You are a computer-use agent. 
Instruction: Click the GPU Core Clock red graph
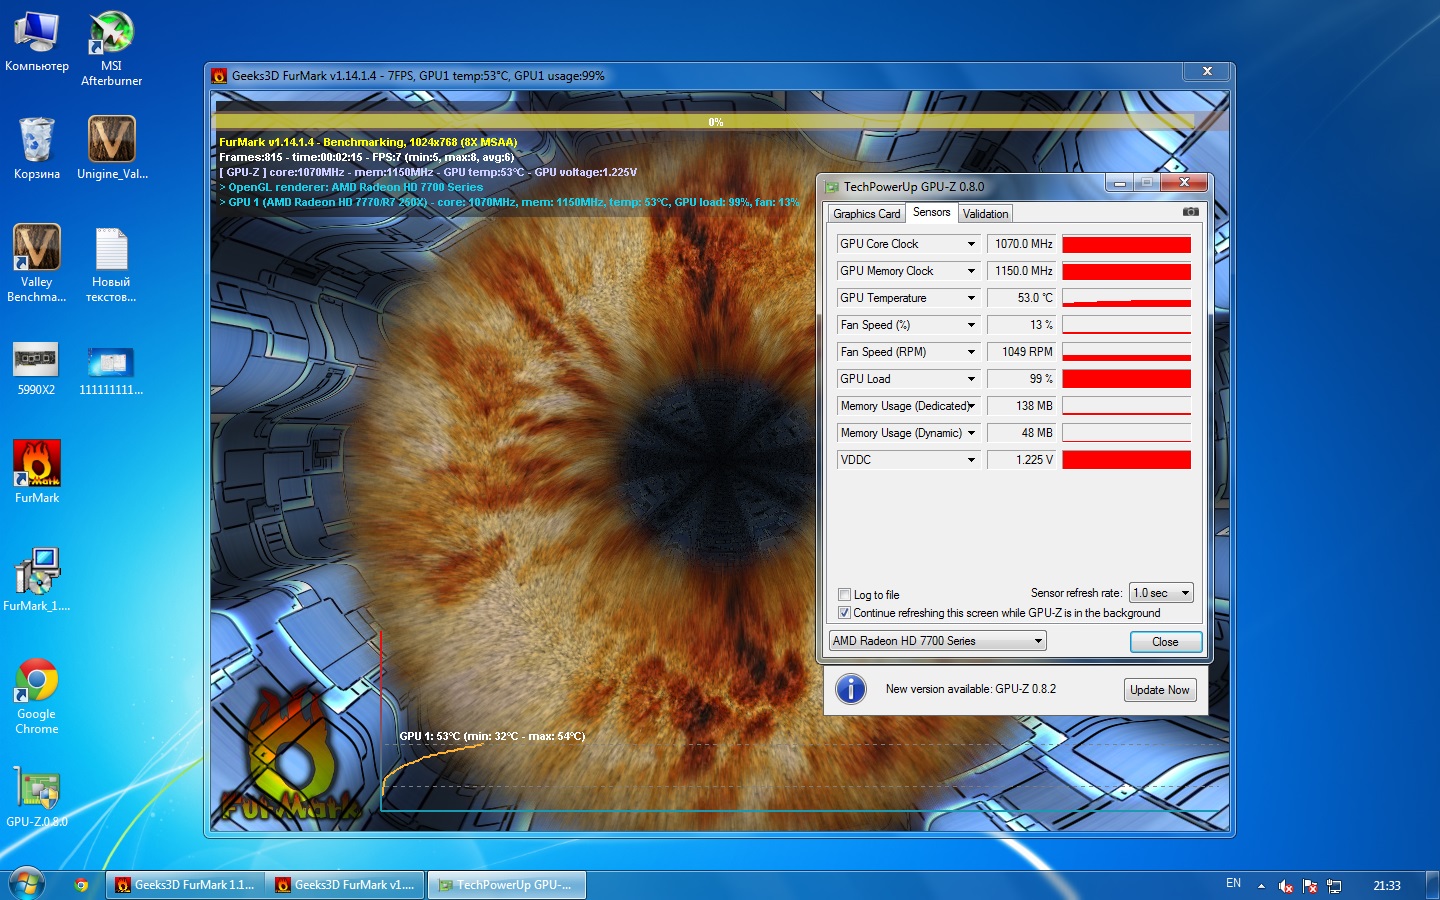[x=1126, y=244]
